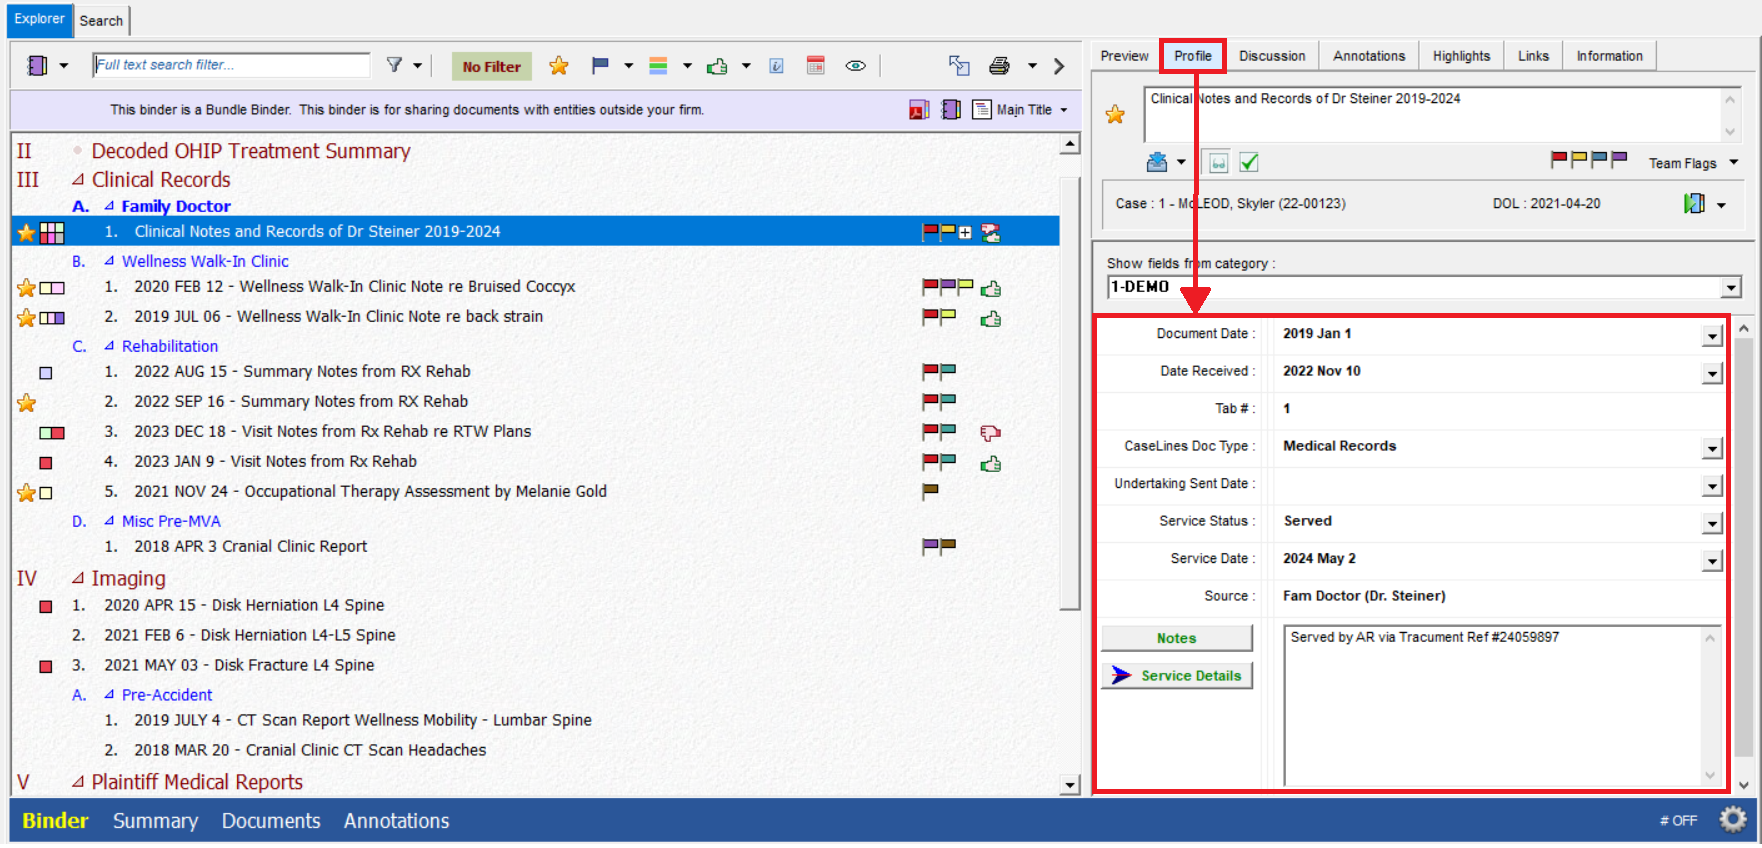Click the blue flag filter icon
Viewport: 1762px width, 848px height.
coord(600,66)
